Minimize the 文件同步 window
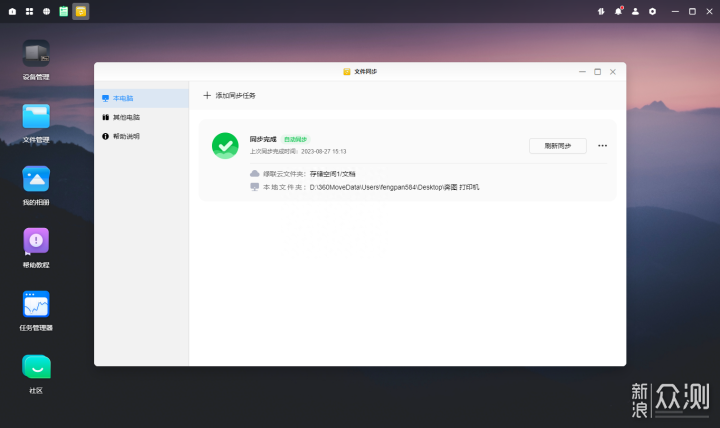Image resolution: width=720 pixels, height=428 pixels. pos(582,72)
